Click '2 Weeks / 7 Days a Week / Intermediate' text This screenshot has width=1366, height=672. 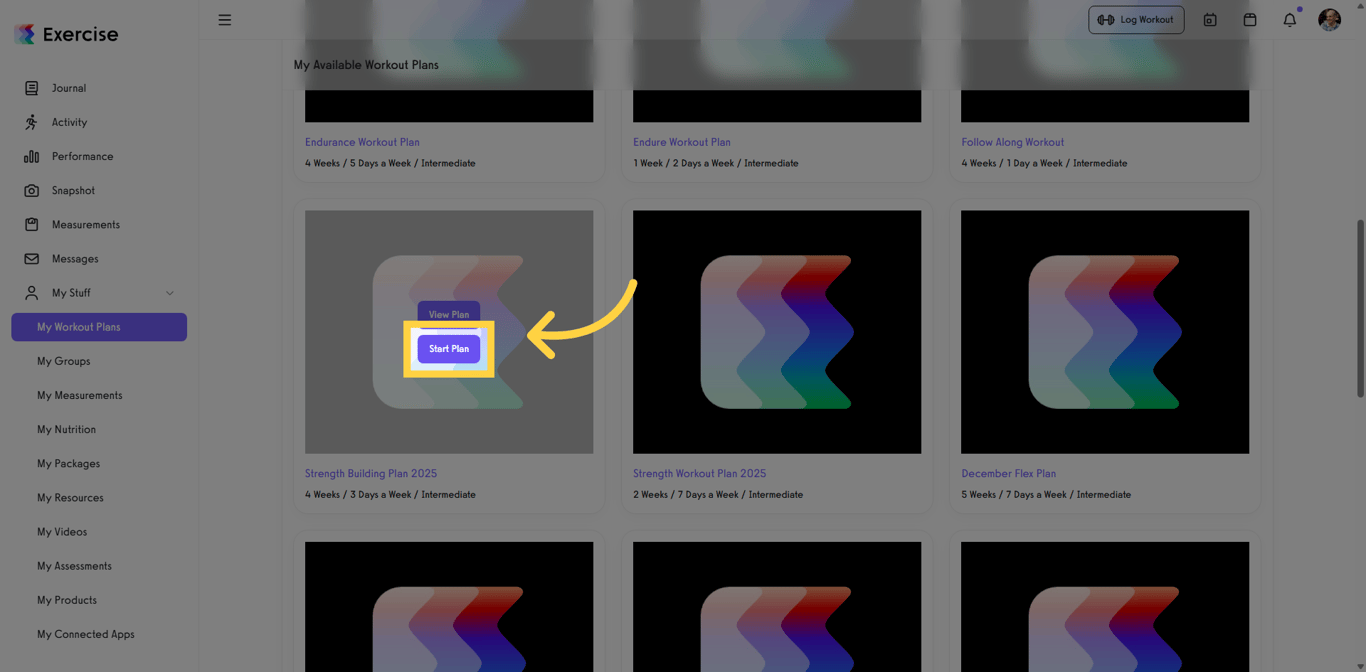click(x=718, y=495)
